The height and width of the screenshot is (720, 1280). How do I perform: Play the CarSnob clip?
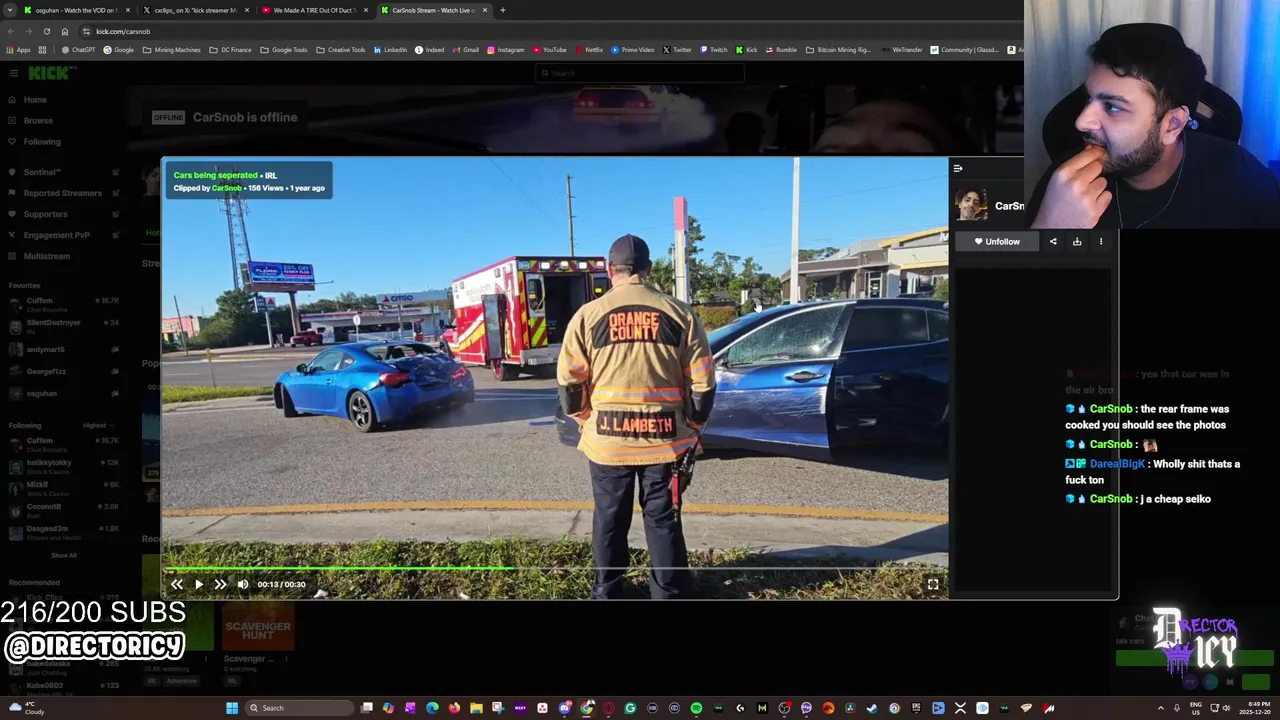click(x=198, y=584)
